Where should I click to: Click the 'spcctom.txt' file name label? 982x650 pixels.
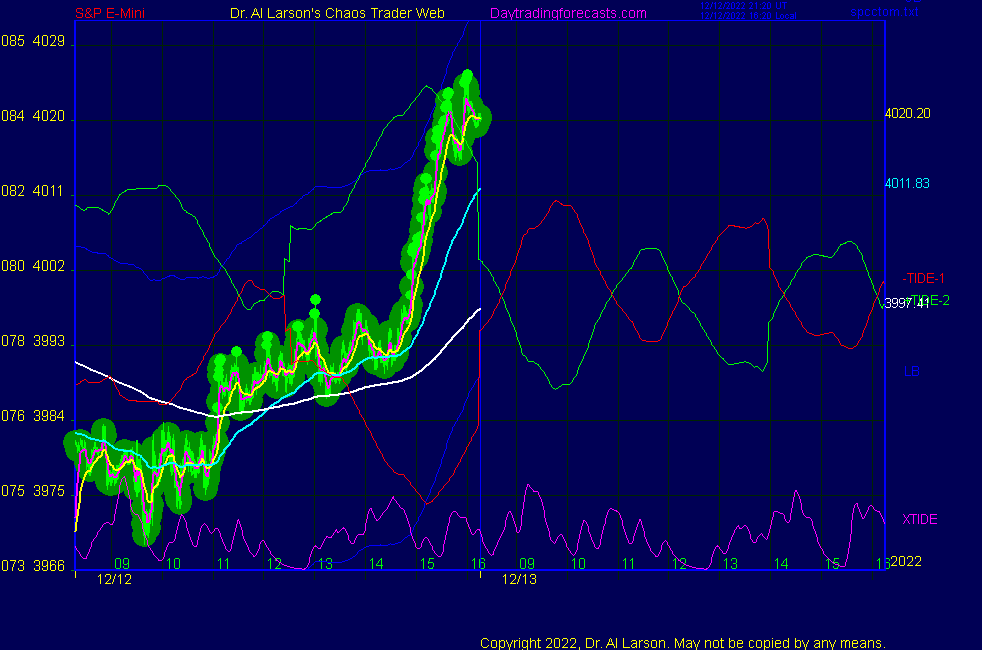click(884, 11)
